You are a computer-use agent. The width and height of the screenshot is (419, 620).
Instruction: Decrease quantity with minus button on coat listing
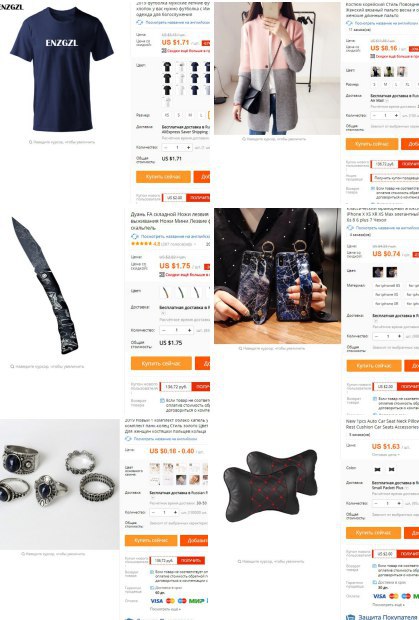(x=375, y=115)
